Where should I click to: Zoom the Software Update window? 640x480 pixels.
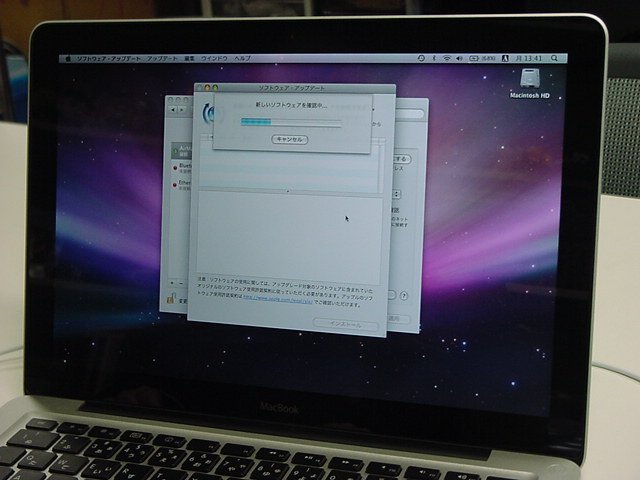click(216, 88)
